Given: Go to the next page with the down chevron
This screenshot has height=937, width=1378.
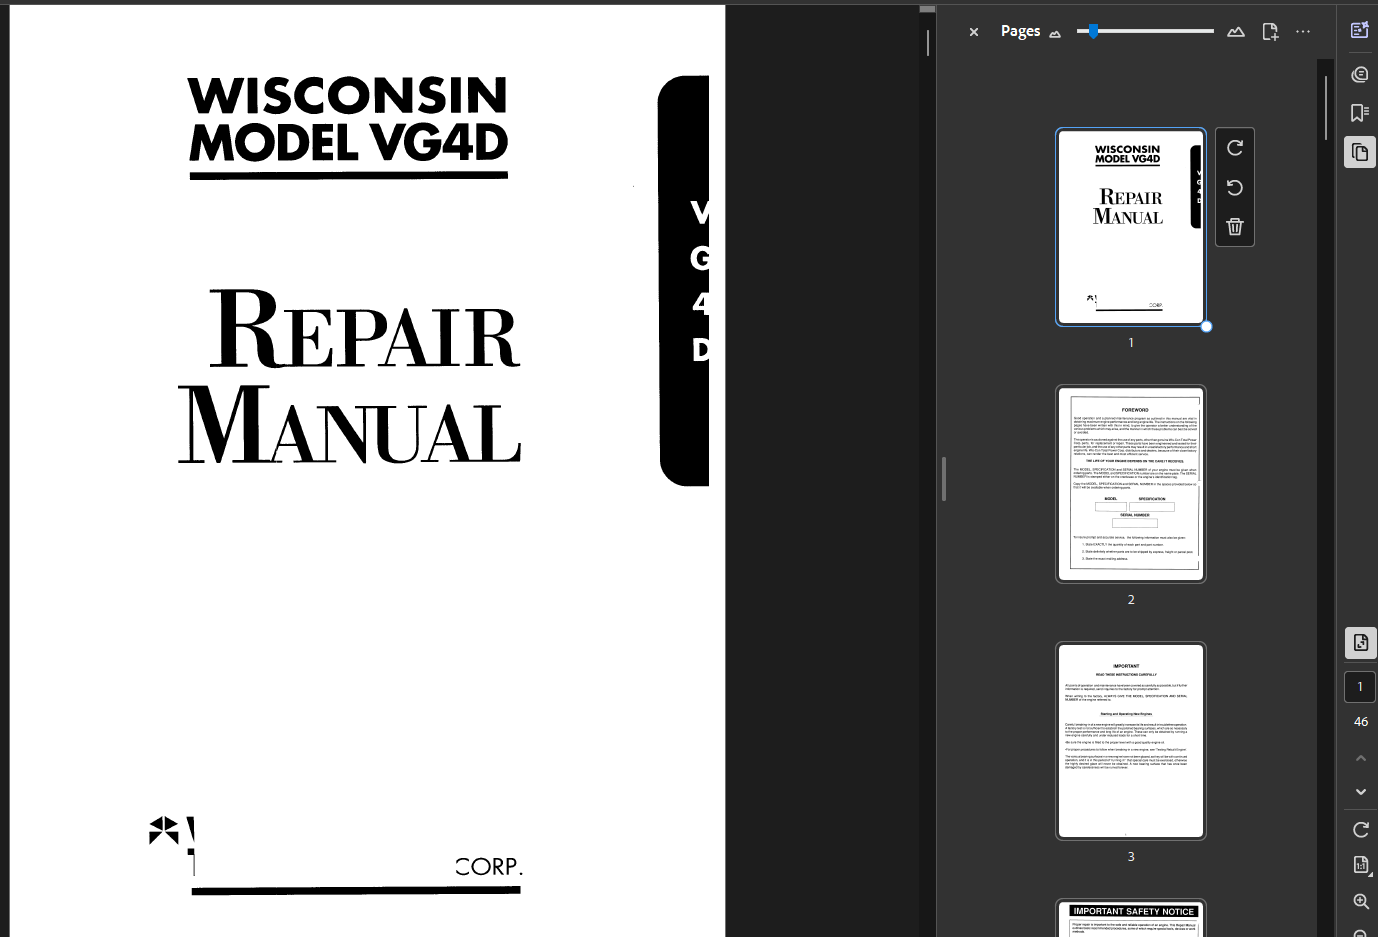Looking at the screenshot, I should pos(1361,792).
